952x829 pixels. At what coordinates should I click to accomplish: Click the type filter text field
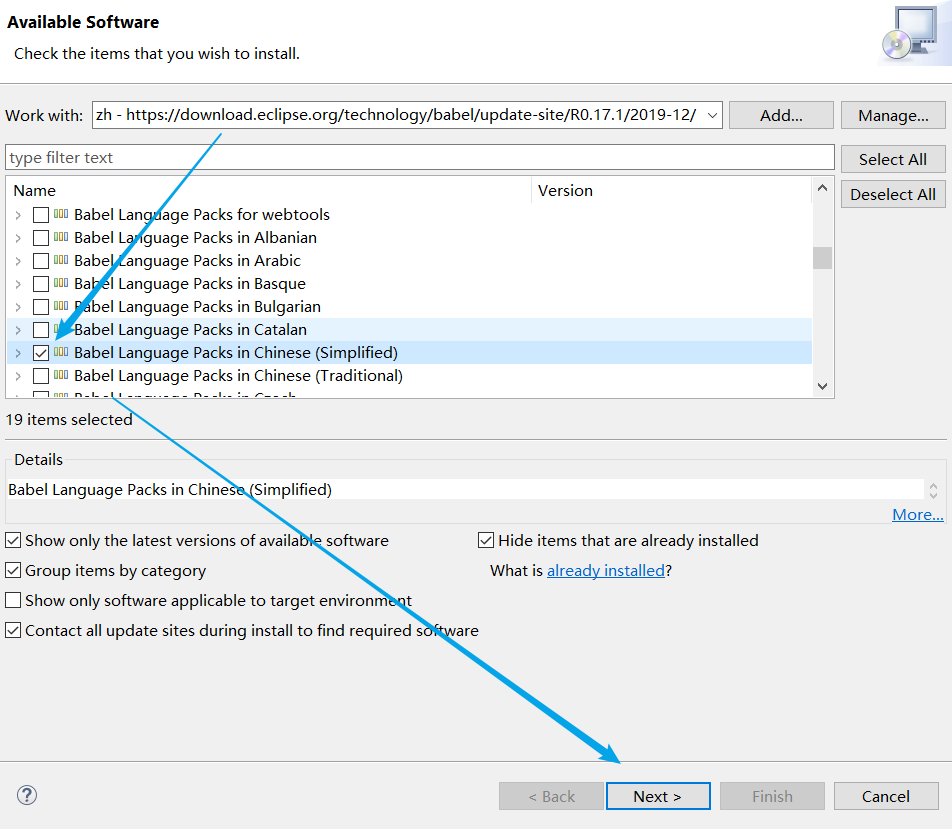click(x=419, y=158)
